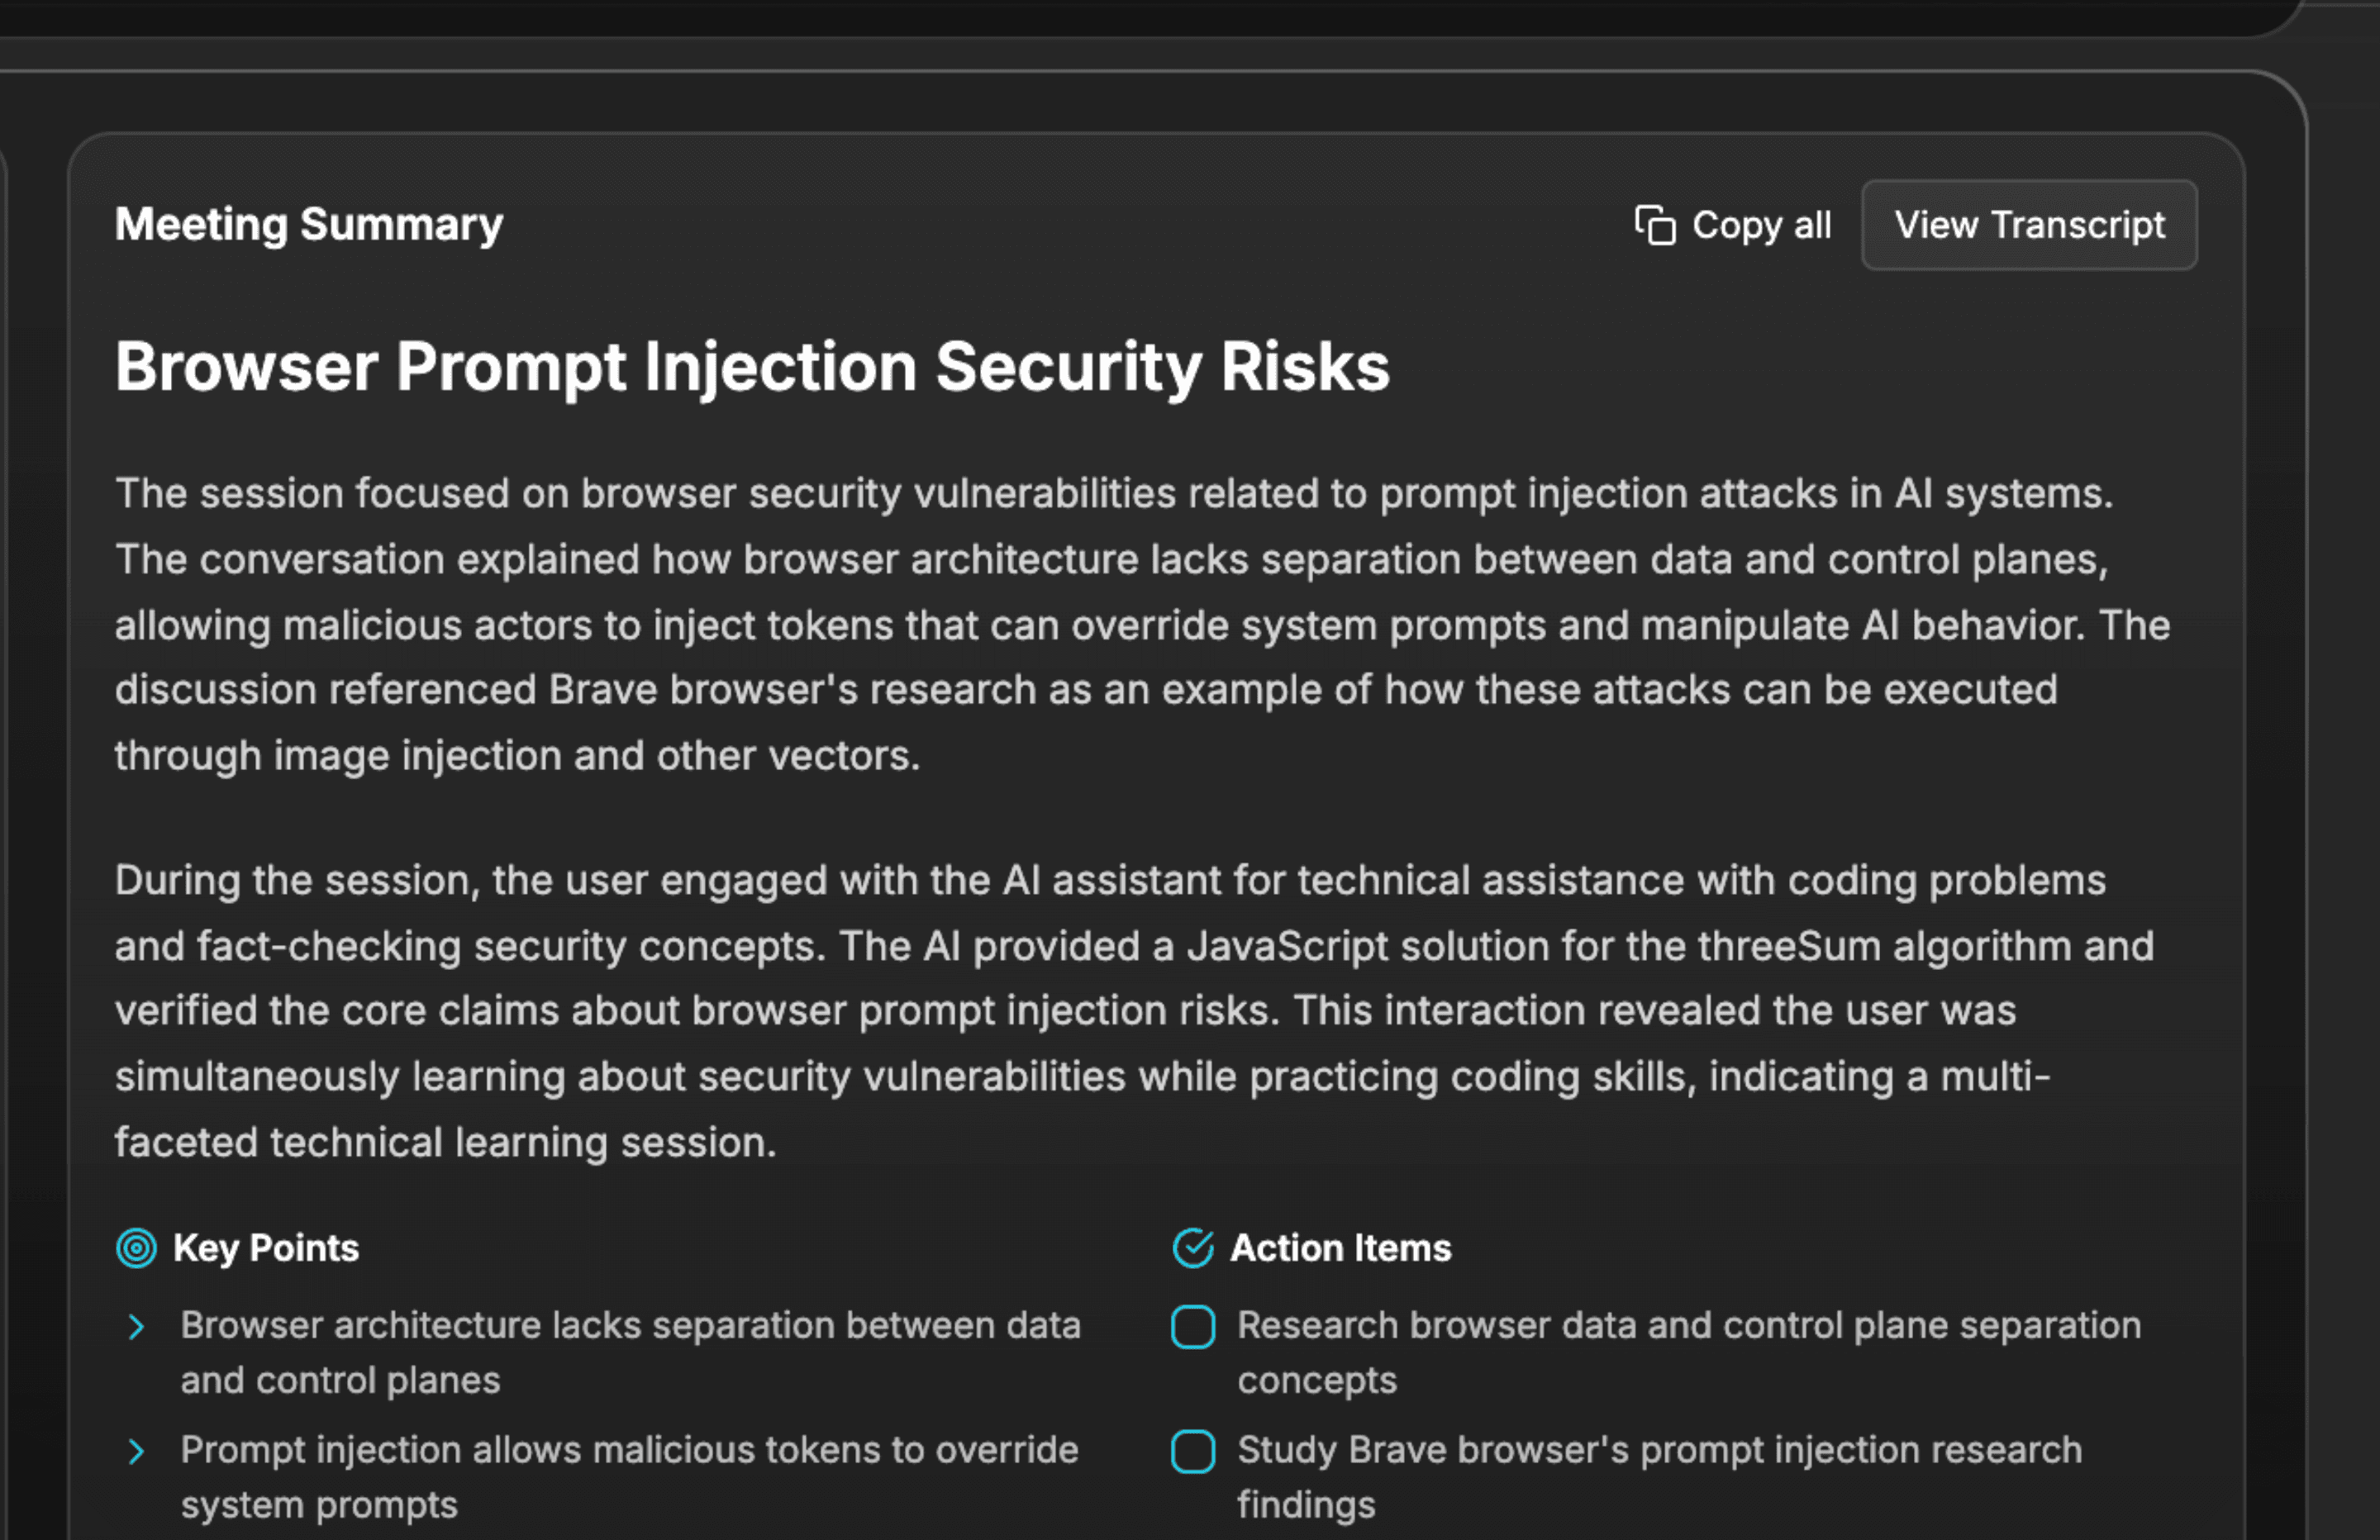Click the 'Browser Prompt Injection Security Risks' title

tap(751, 367)
